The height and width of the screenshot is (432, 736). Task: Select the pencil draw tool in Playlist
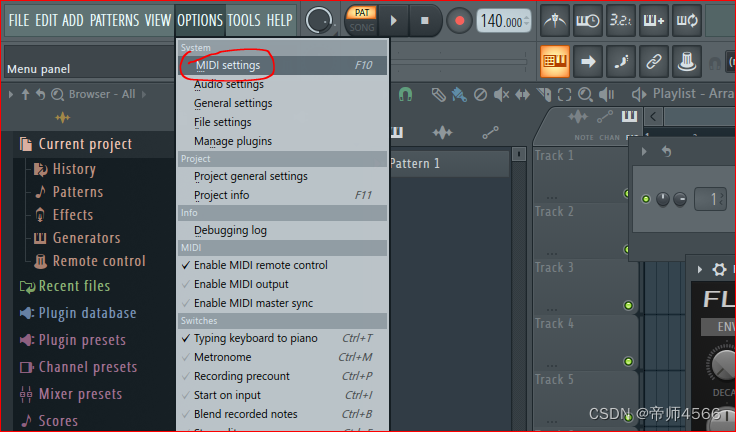438,95
